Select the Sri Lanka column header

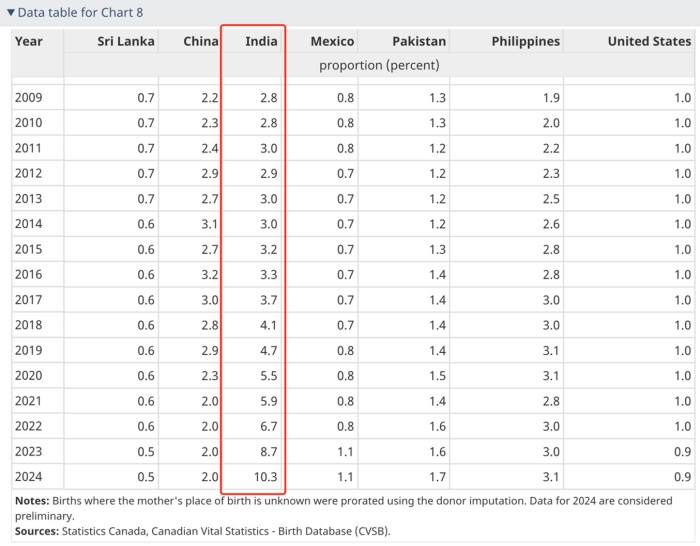pos(126,41)
